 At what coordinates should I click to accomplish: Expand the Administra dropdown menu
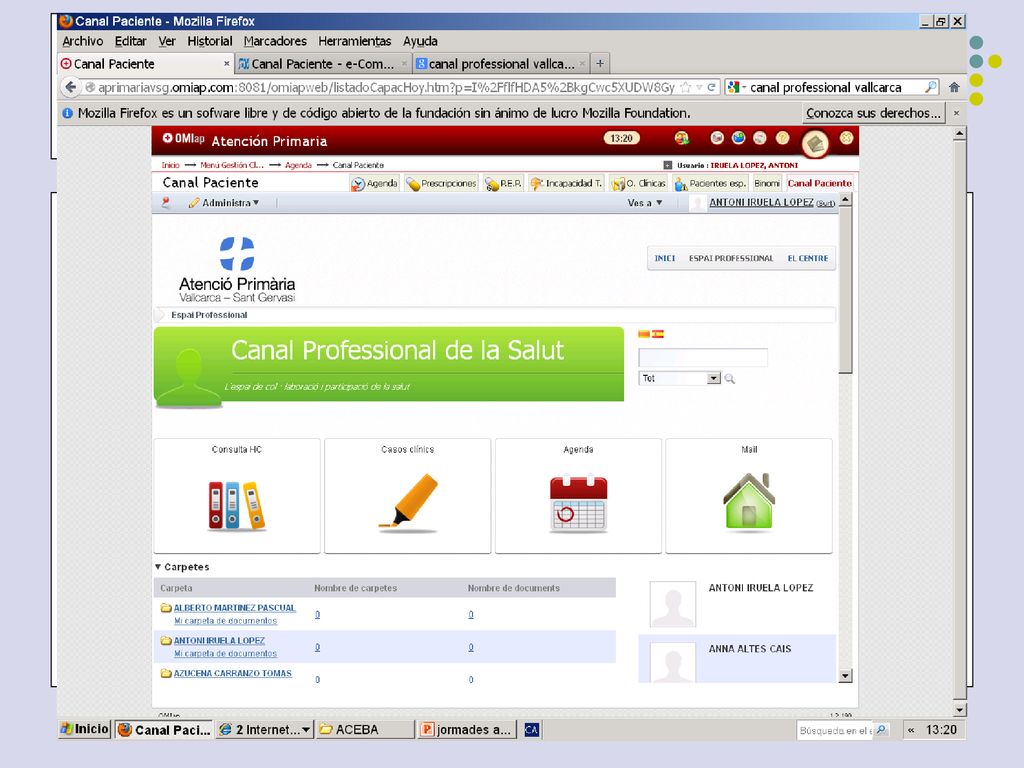[224, 203]
